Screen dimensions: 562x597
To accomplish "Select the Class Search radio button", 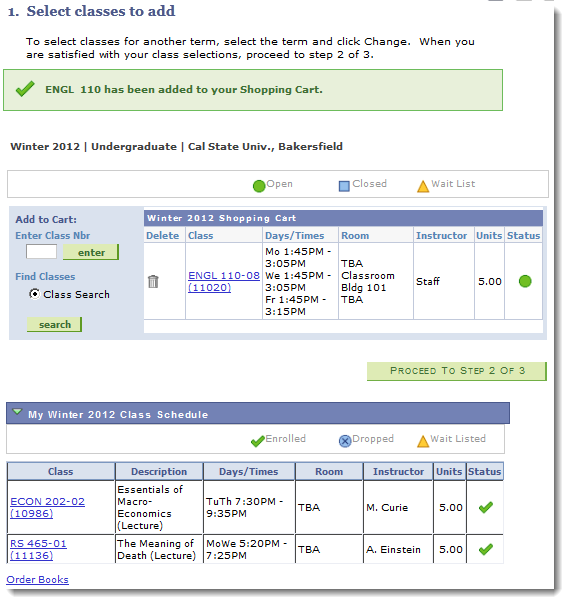I will pos(35,294).
